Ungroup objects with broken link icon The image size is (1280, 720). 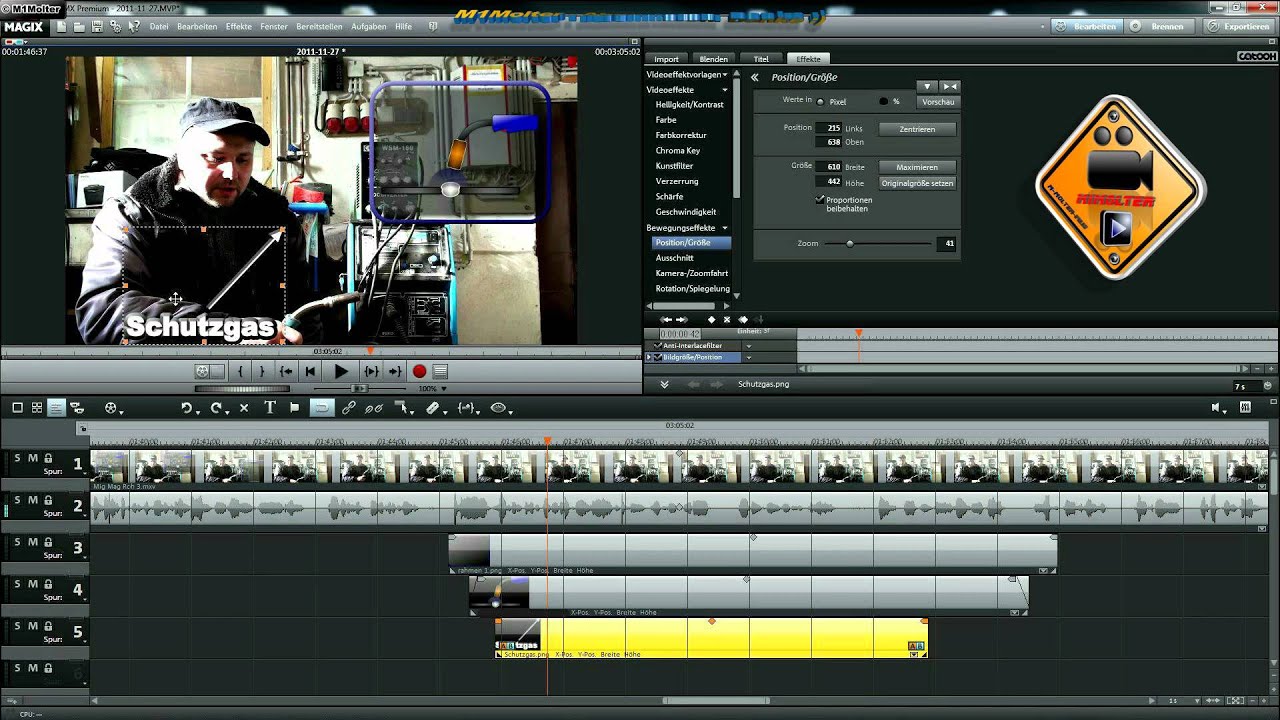click(374, 408)
